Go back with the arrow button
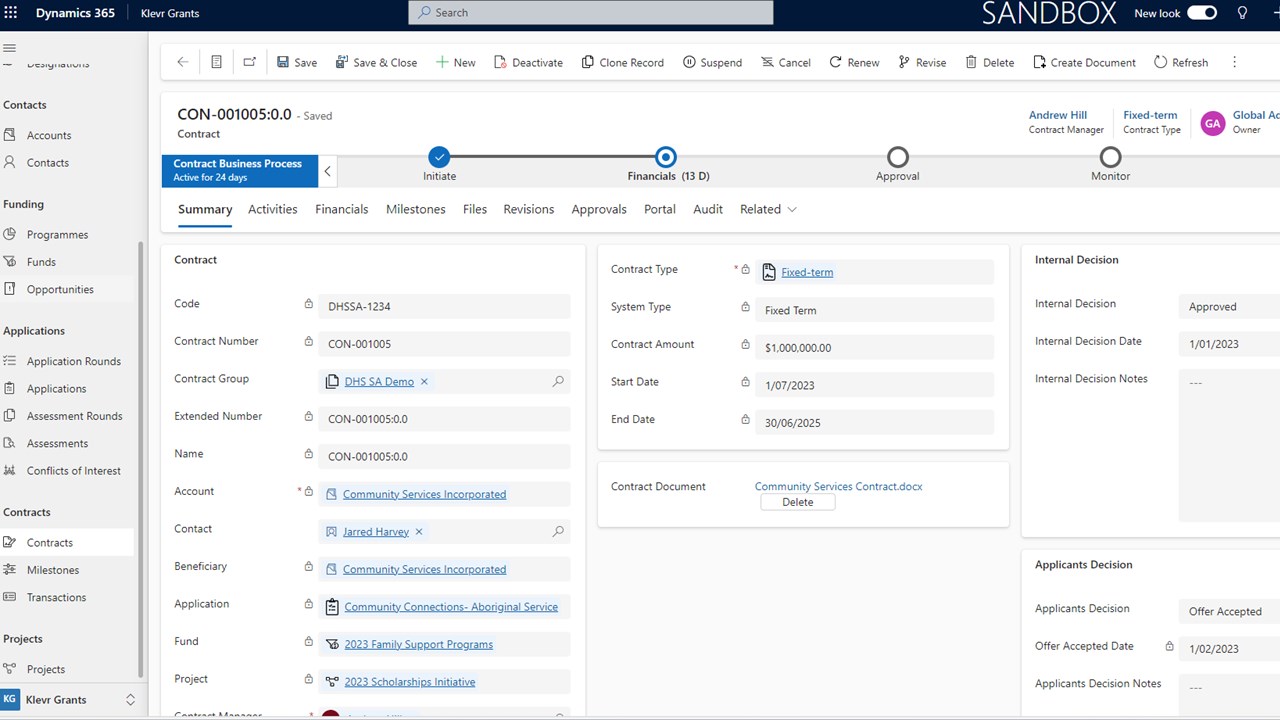Viewport: 1280px width, 720px height. [x=182, y=62]
